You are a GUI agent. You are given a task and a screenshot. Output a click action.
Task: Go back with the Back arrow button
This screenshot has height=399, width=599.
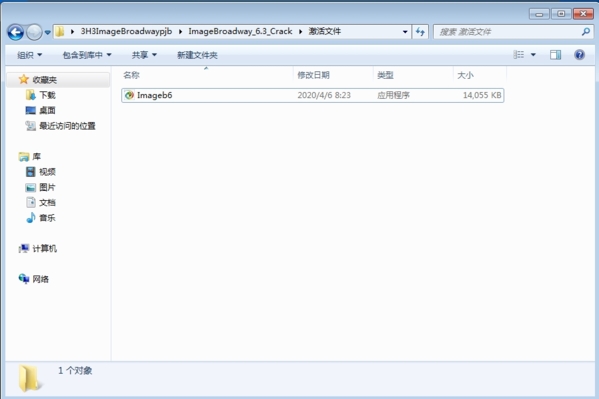click(x=16, y=32)
